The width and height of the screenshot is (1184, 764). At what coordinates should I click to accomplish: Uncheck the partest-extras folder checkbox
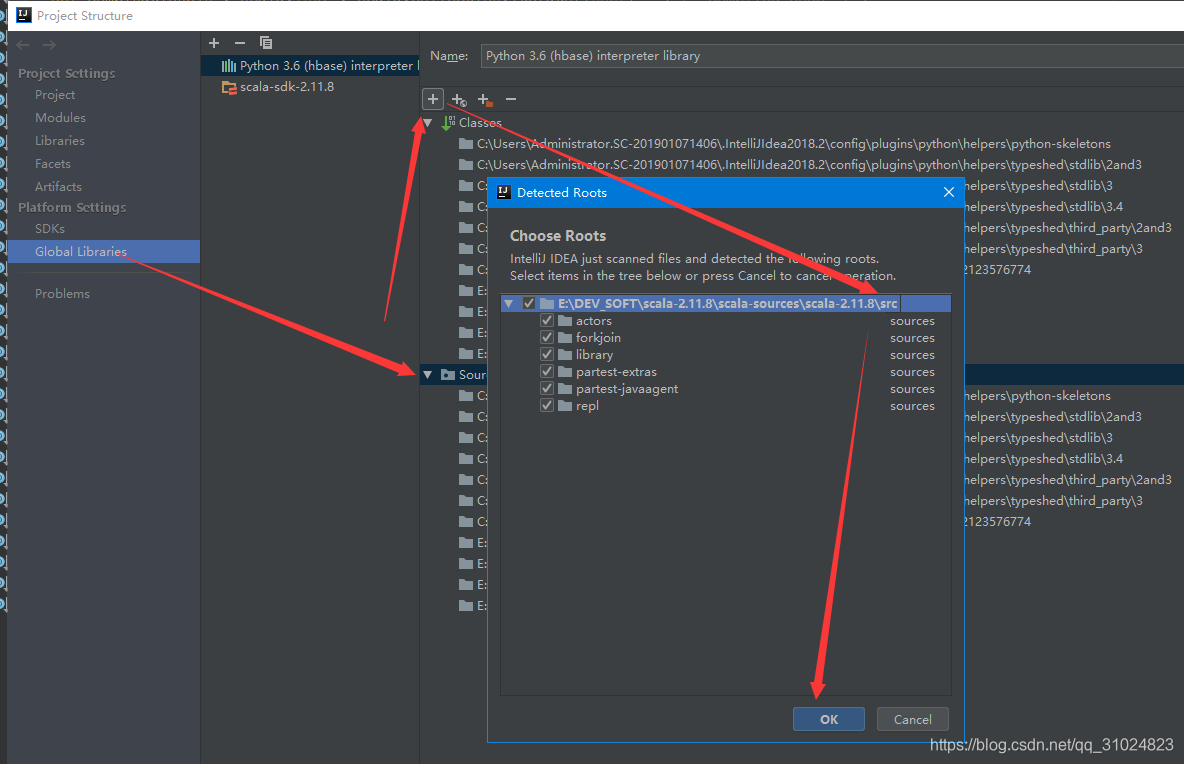click(547, 371)
